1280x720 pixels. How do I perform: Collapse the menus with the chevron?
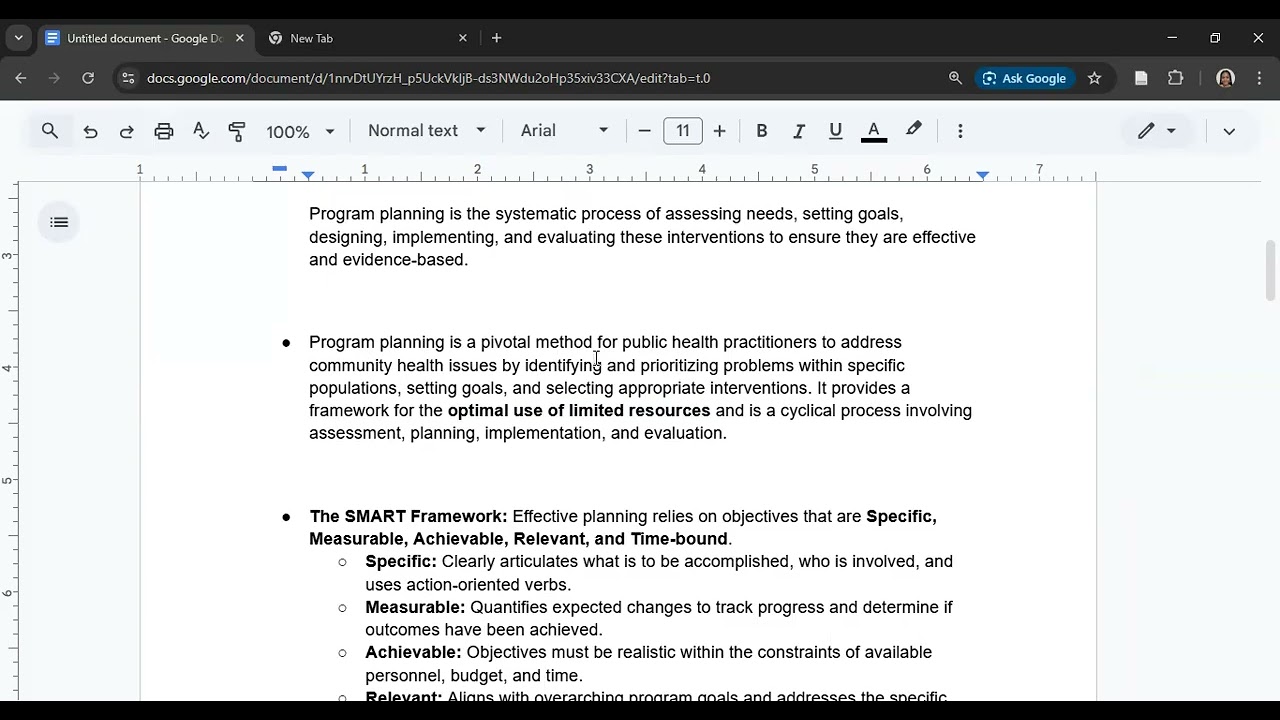1229,131
